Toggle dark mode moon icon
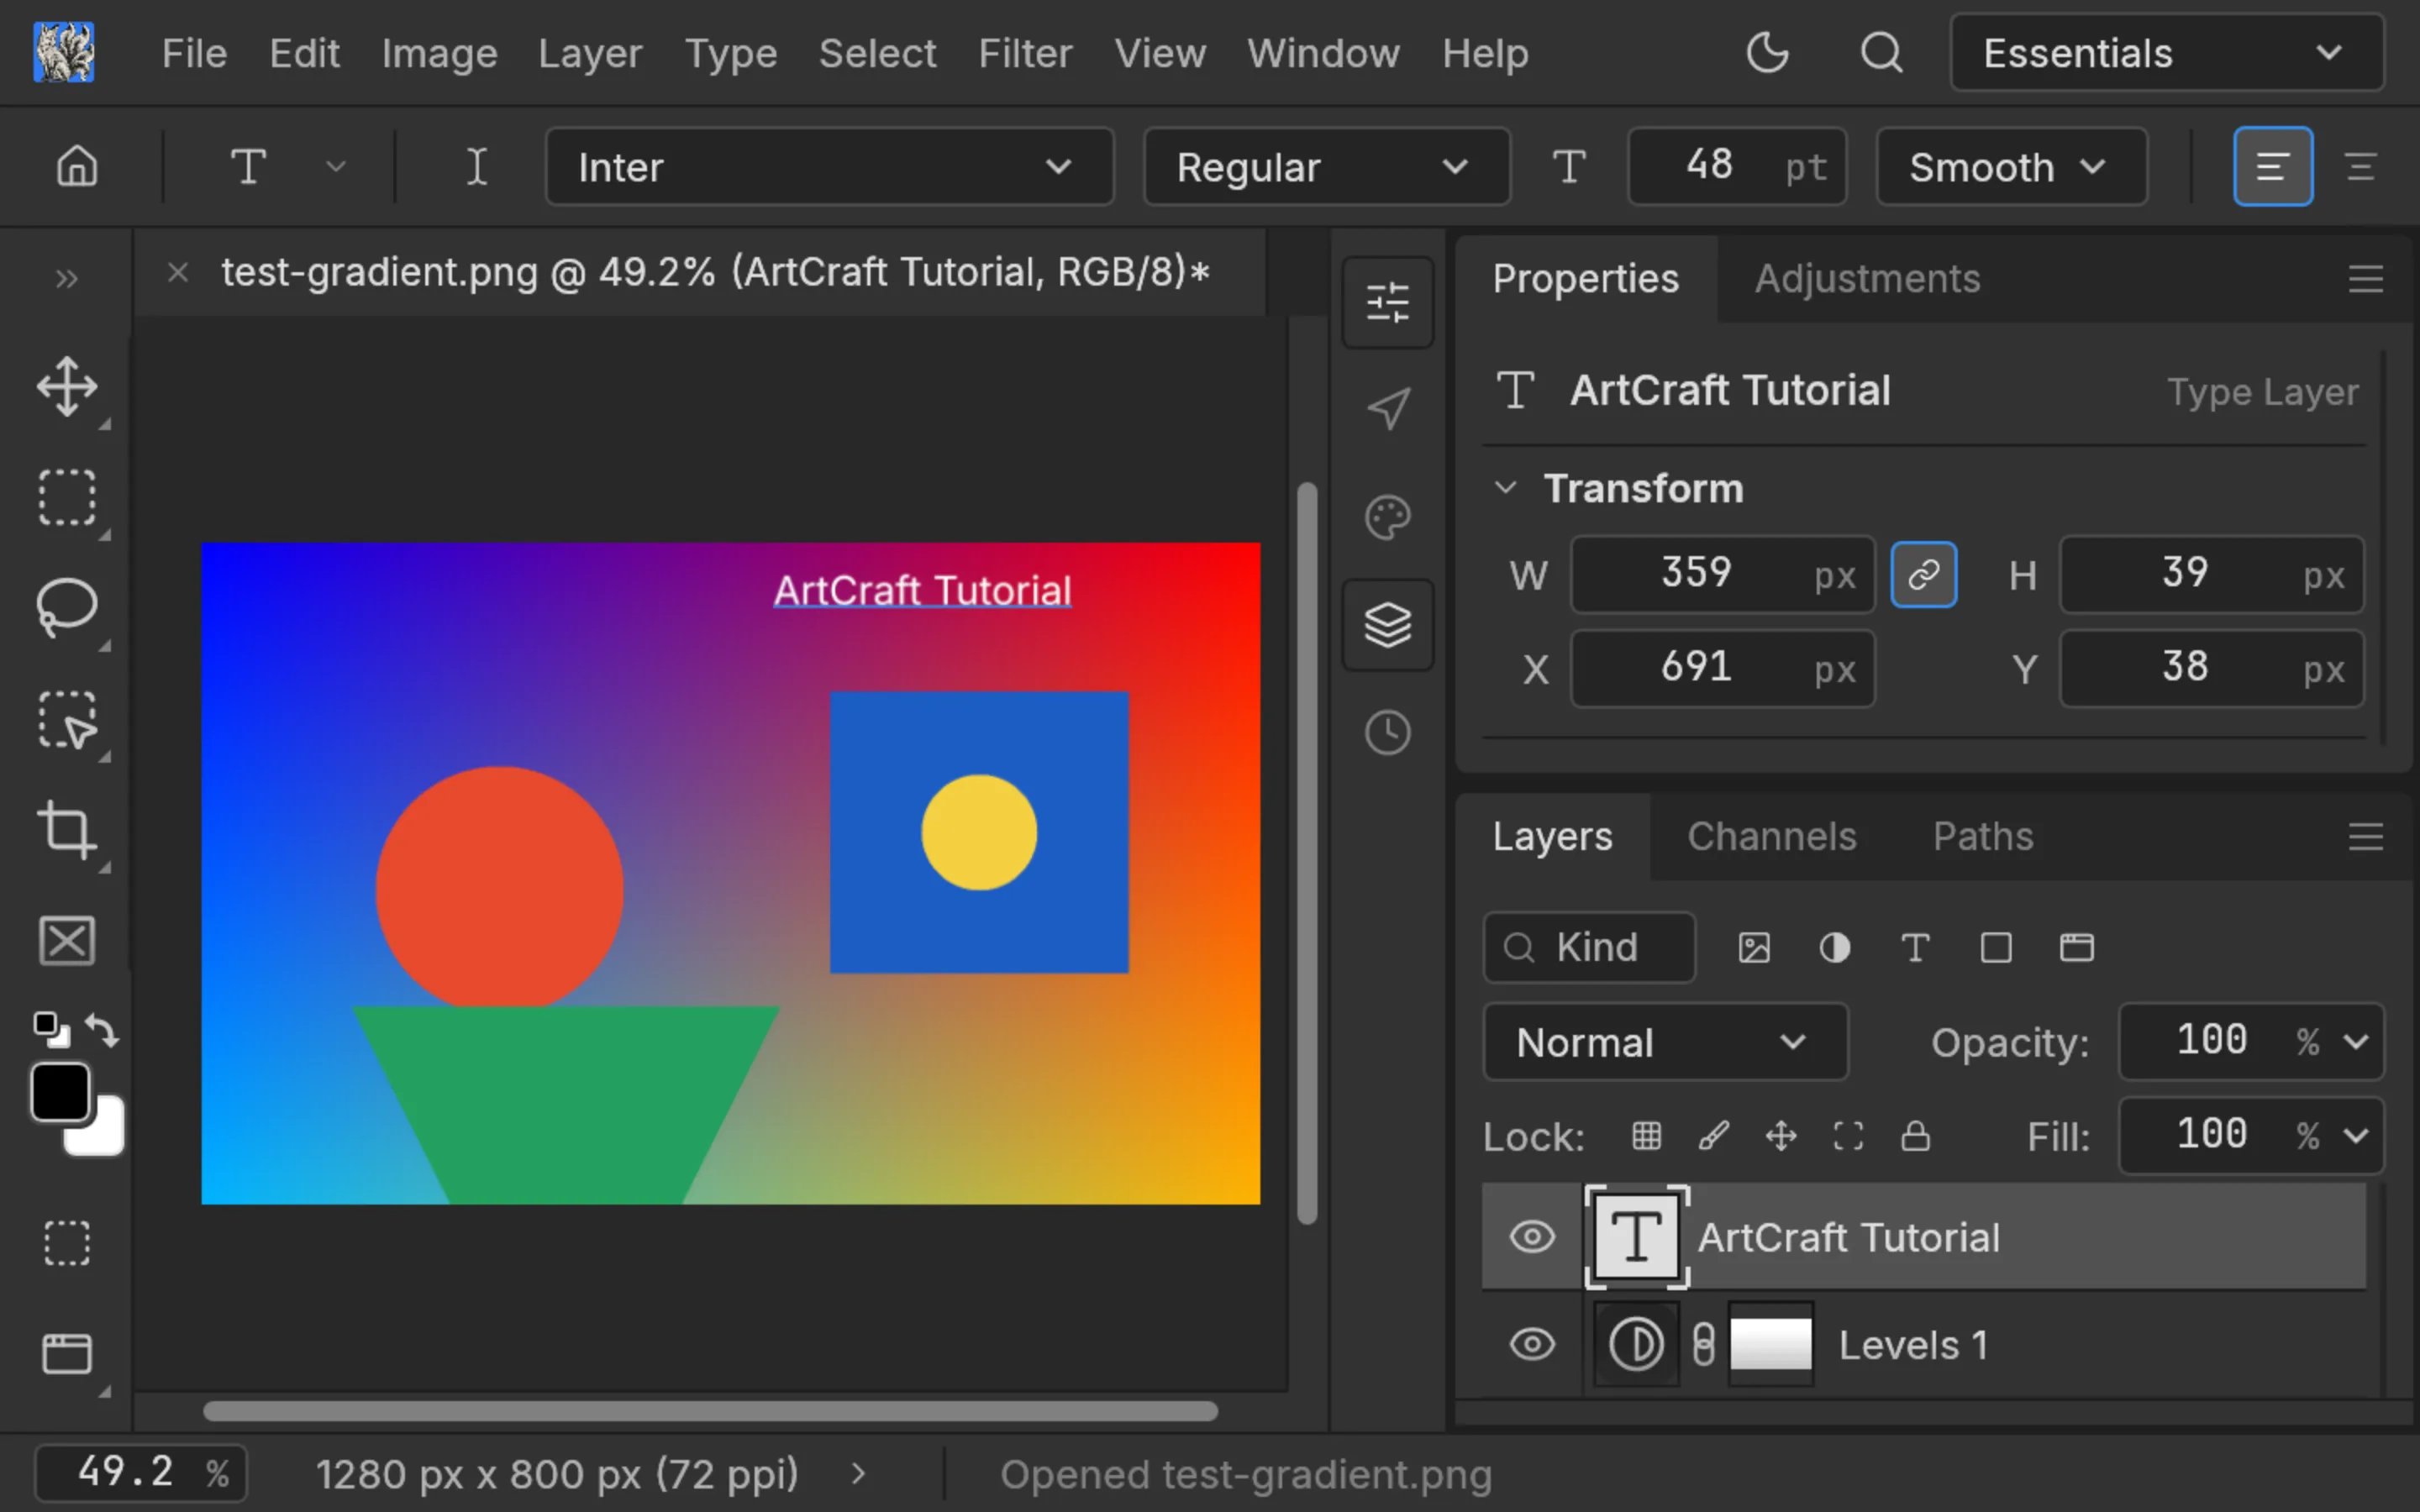2420x1512 pixels. click(x=1767, y=52)
